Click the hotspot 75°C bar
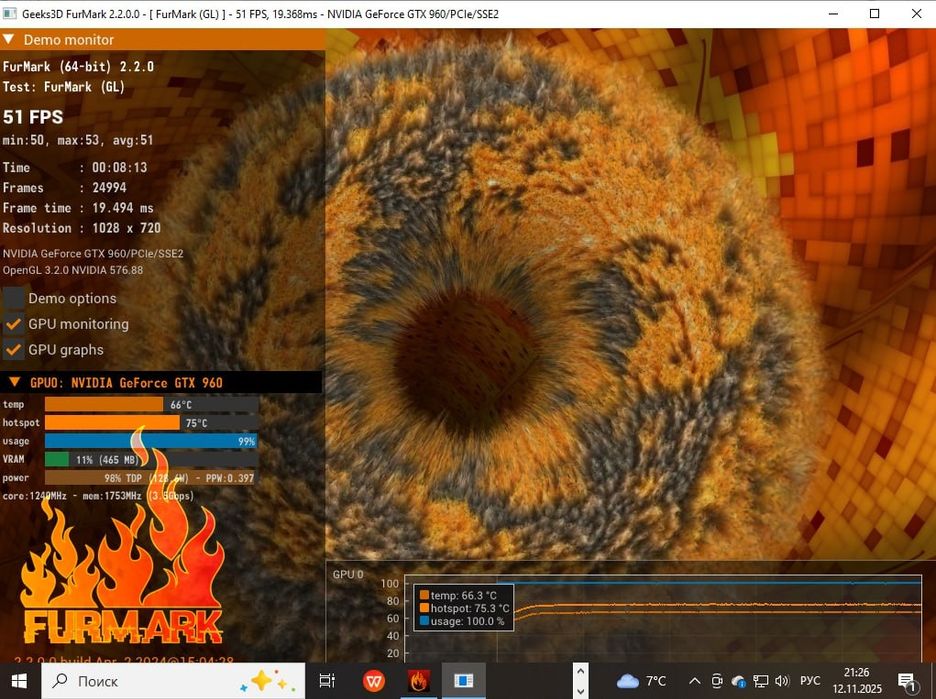Viewport: 936px width, 699px height. pyautogui.click(x=152, y=423)
